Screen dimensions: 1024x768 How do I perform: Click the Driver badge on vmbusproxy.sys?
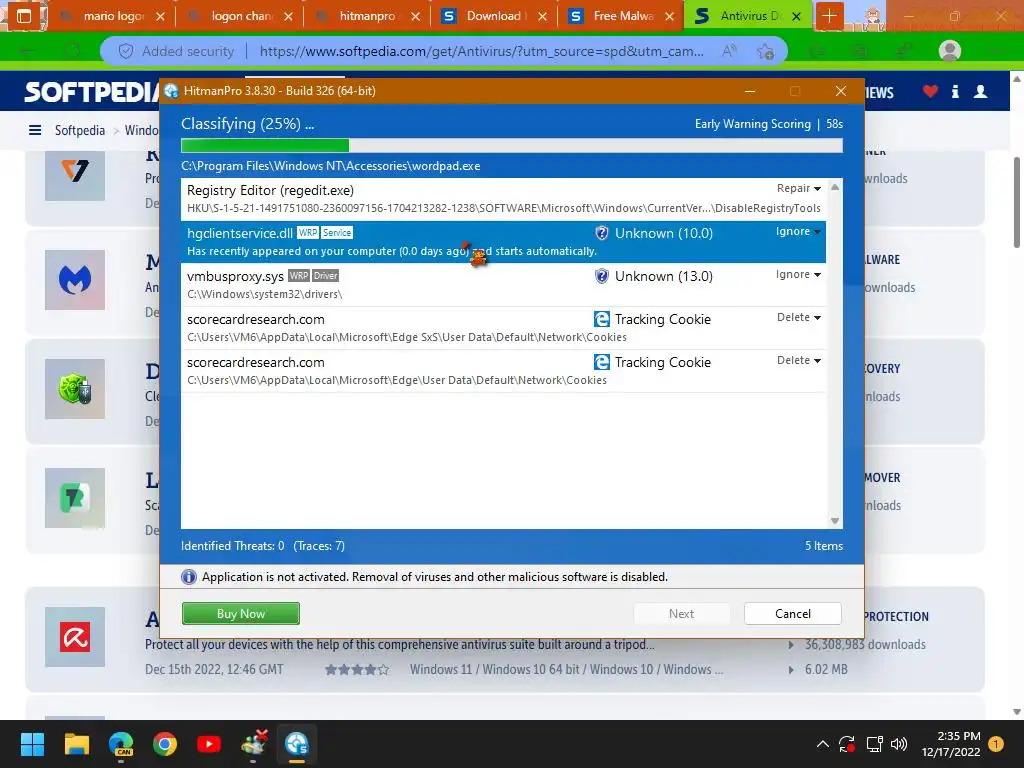(325, 276)
